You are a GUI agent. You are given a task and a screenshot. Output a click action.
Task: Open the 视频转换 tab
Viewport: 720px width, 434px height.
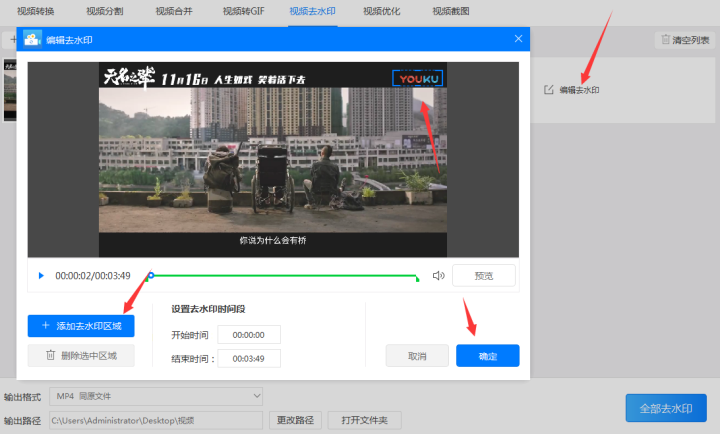click(35, 11)
